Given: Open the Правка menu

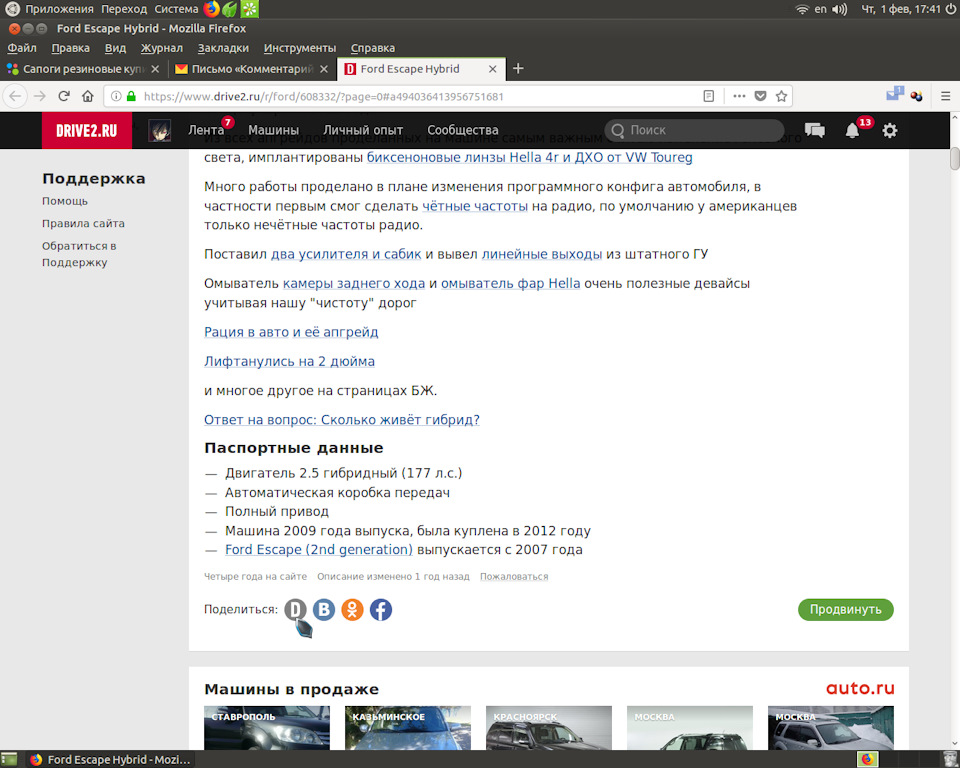Looking at the screenshot, I should pyautogui.click(x=70, y=48).
